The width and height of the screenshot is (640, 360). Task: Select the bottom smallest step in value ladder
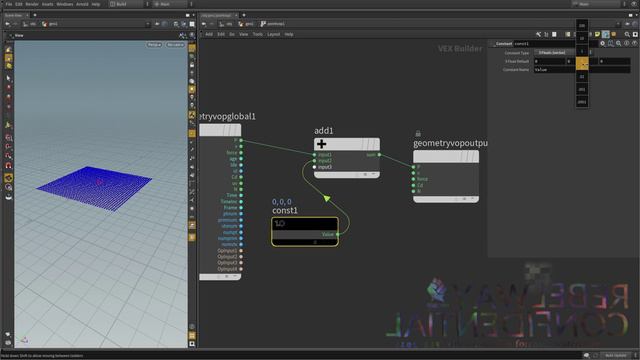(x=582, y=102)
